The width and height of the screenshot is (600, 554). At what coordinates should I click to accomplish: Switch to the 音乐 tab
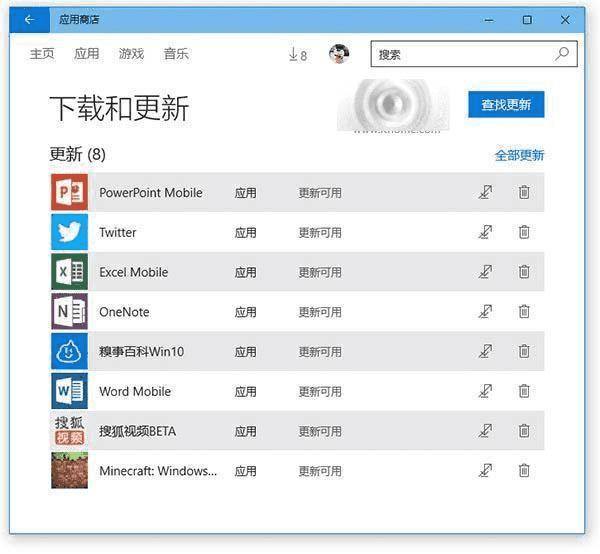tap(176, 54)
